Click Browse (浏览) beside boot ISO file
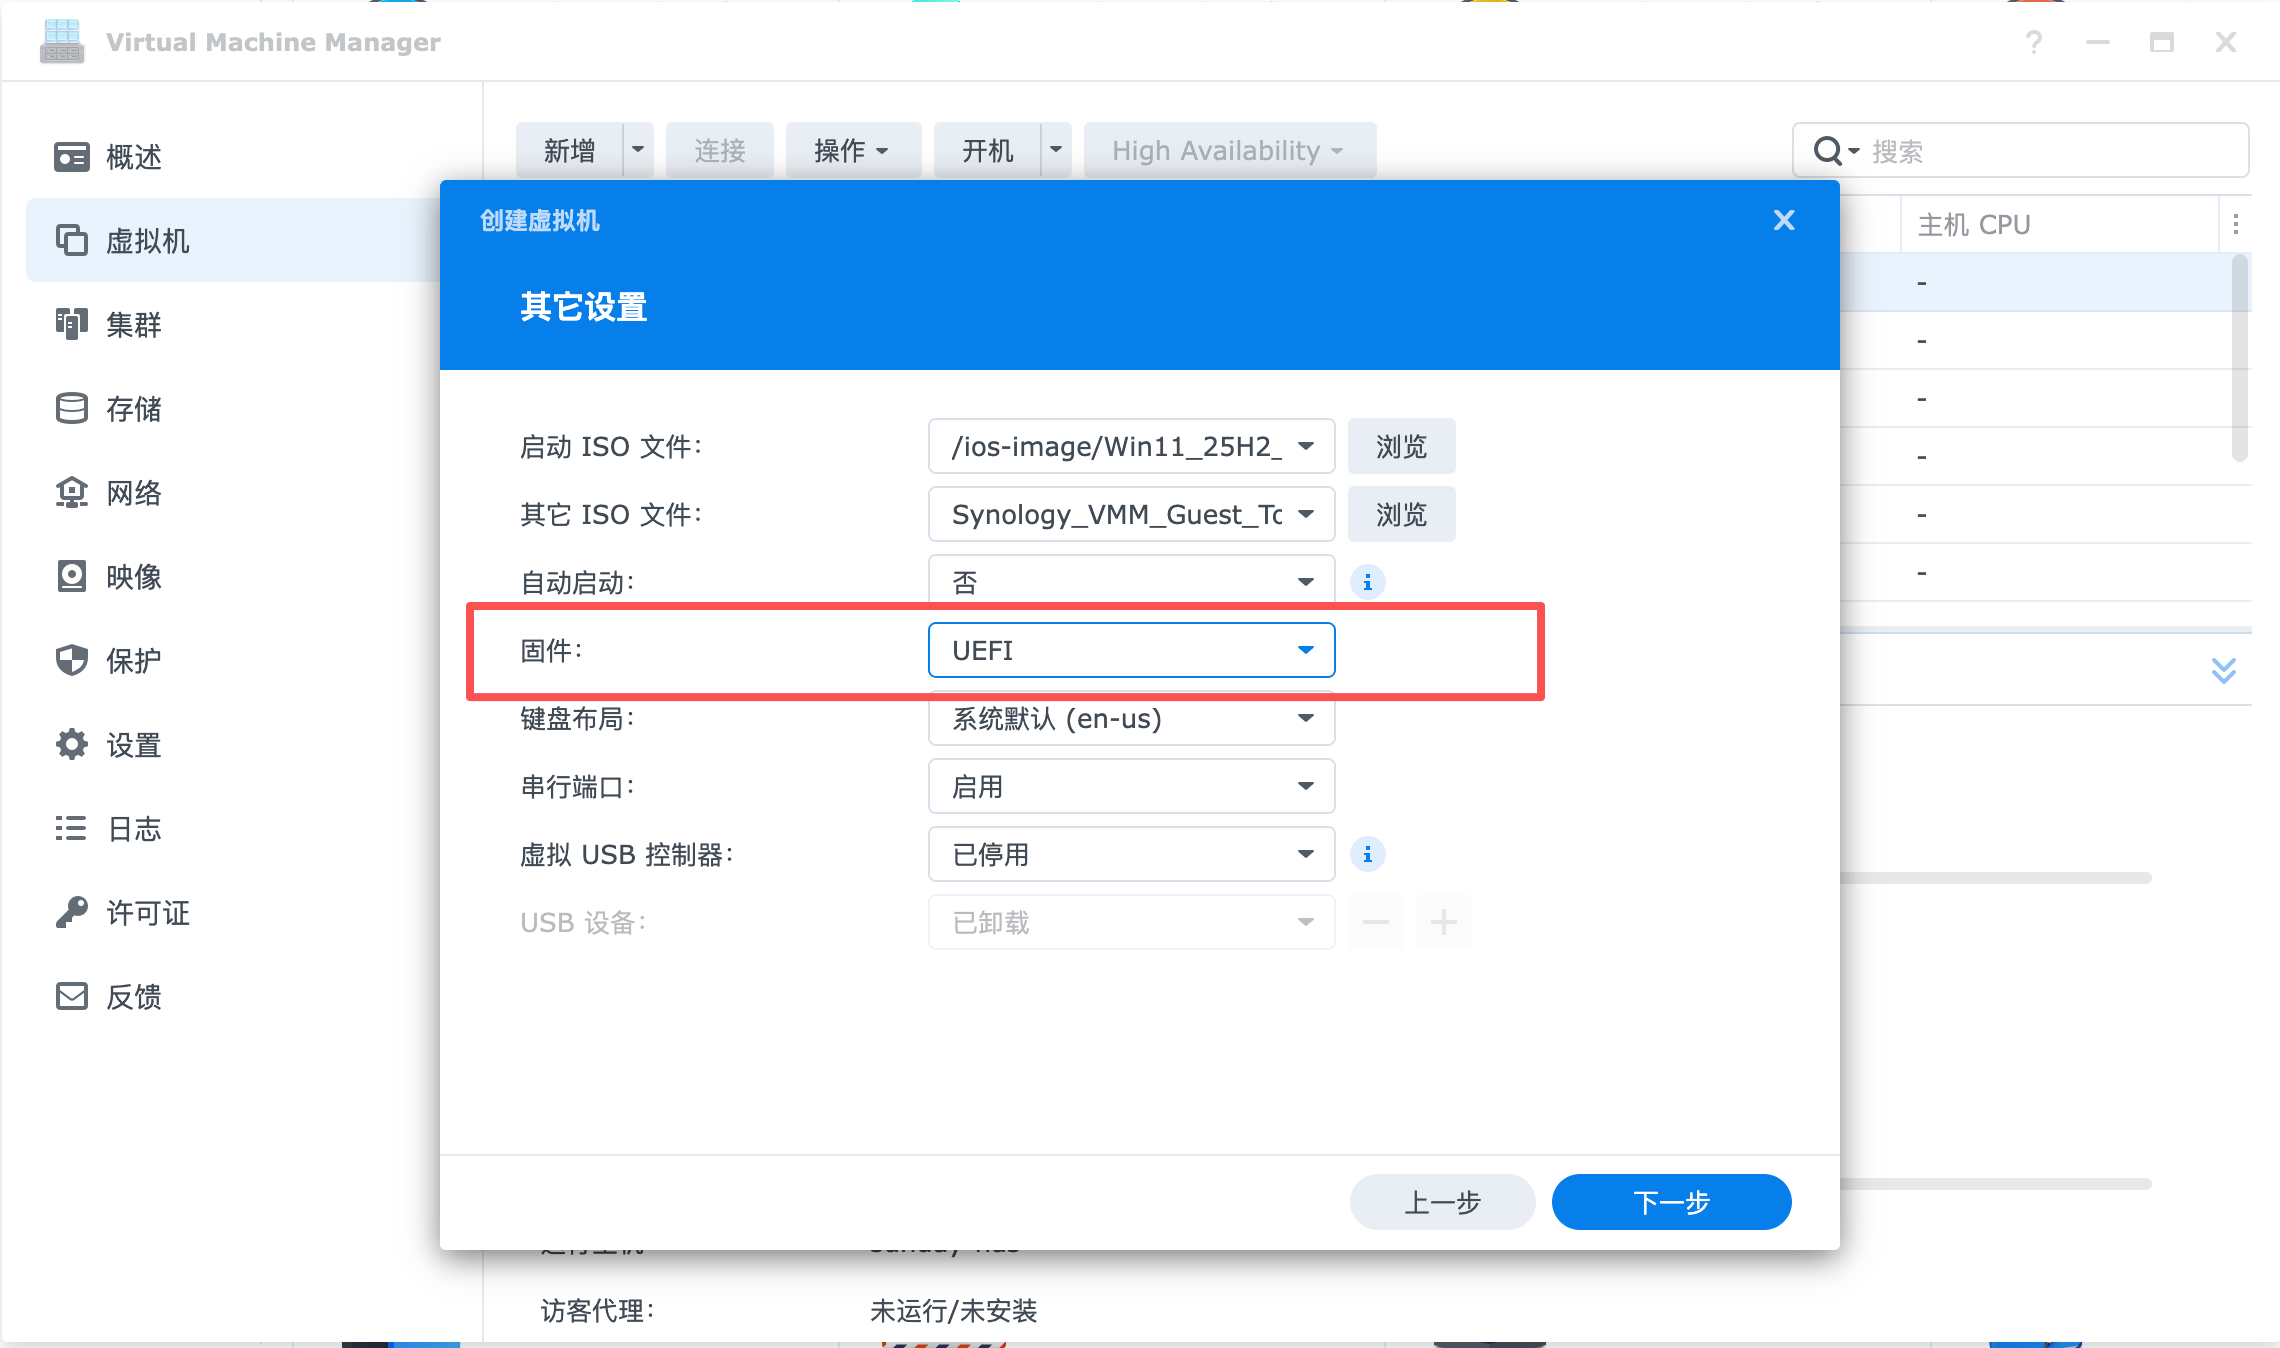Viewport: 2280px width, 1348px height. tap(1401, 446)
